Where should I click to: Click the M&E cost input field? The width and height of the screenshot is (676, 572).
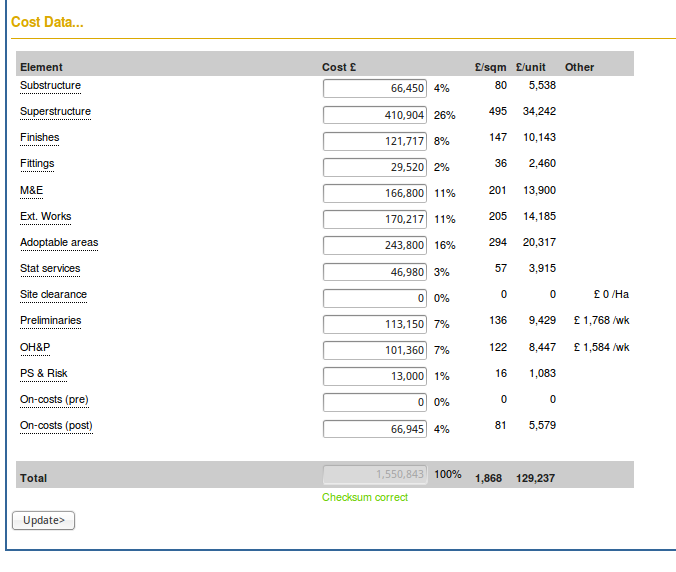click(375, 193)
